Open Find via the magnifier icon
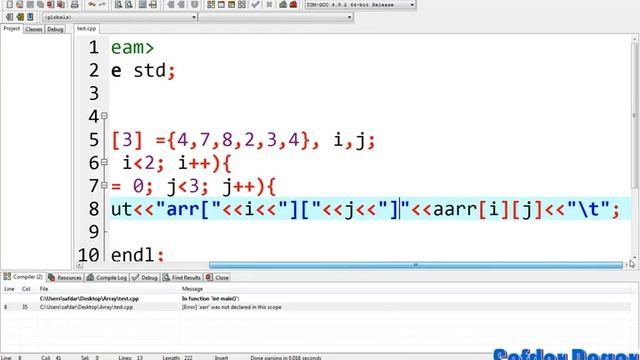640x360 pixels. (118, 4)
